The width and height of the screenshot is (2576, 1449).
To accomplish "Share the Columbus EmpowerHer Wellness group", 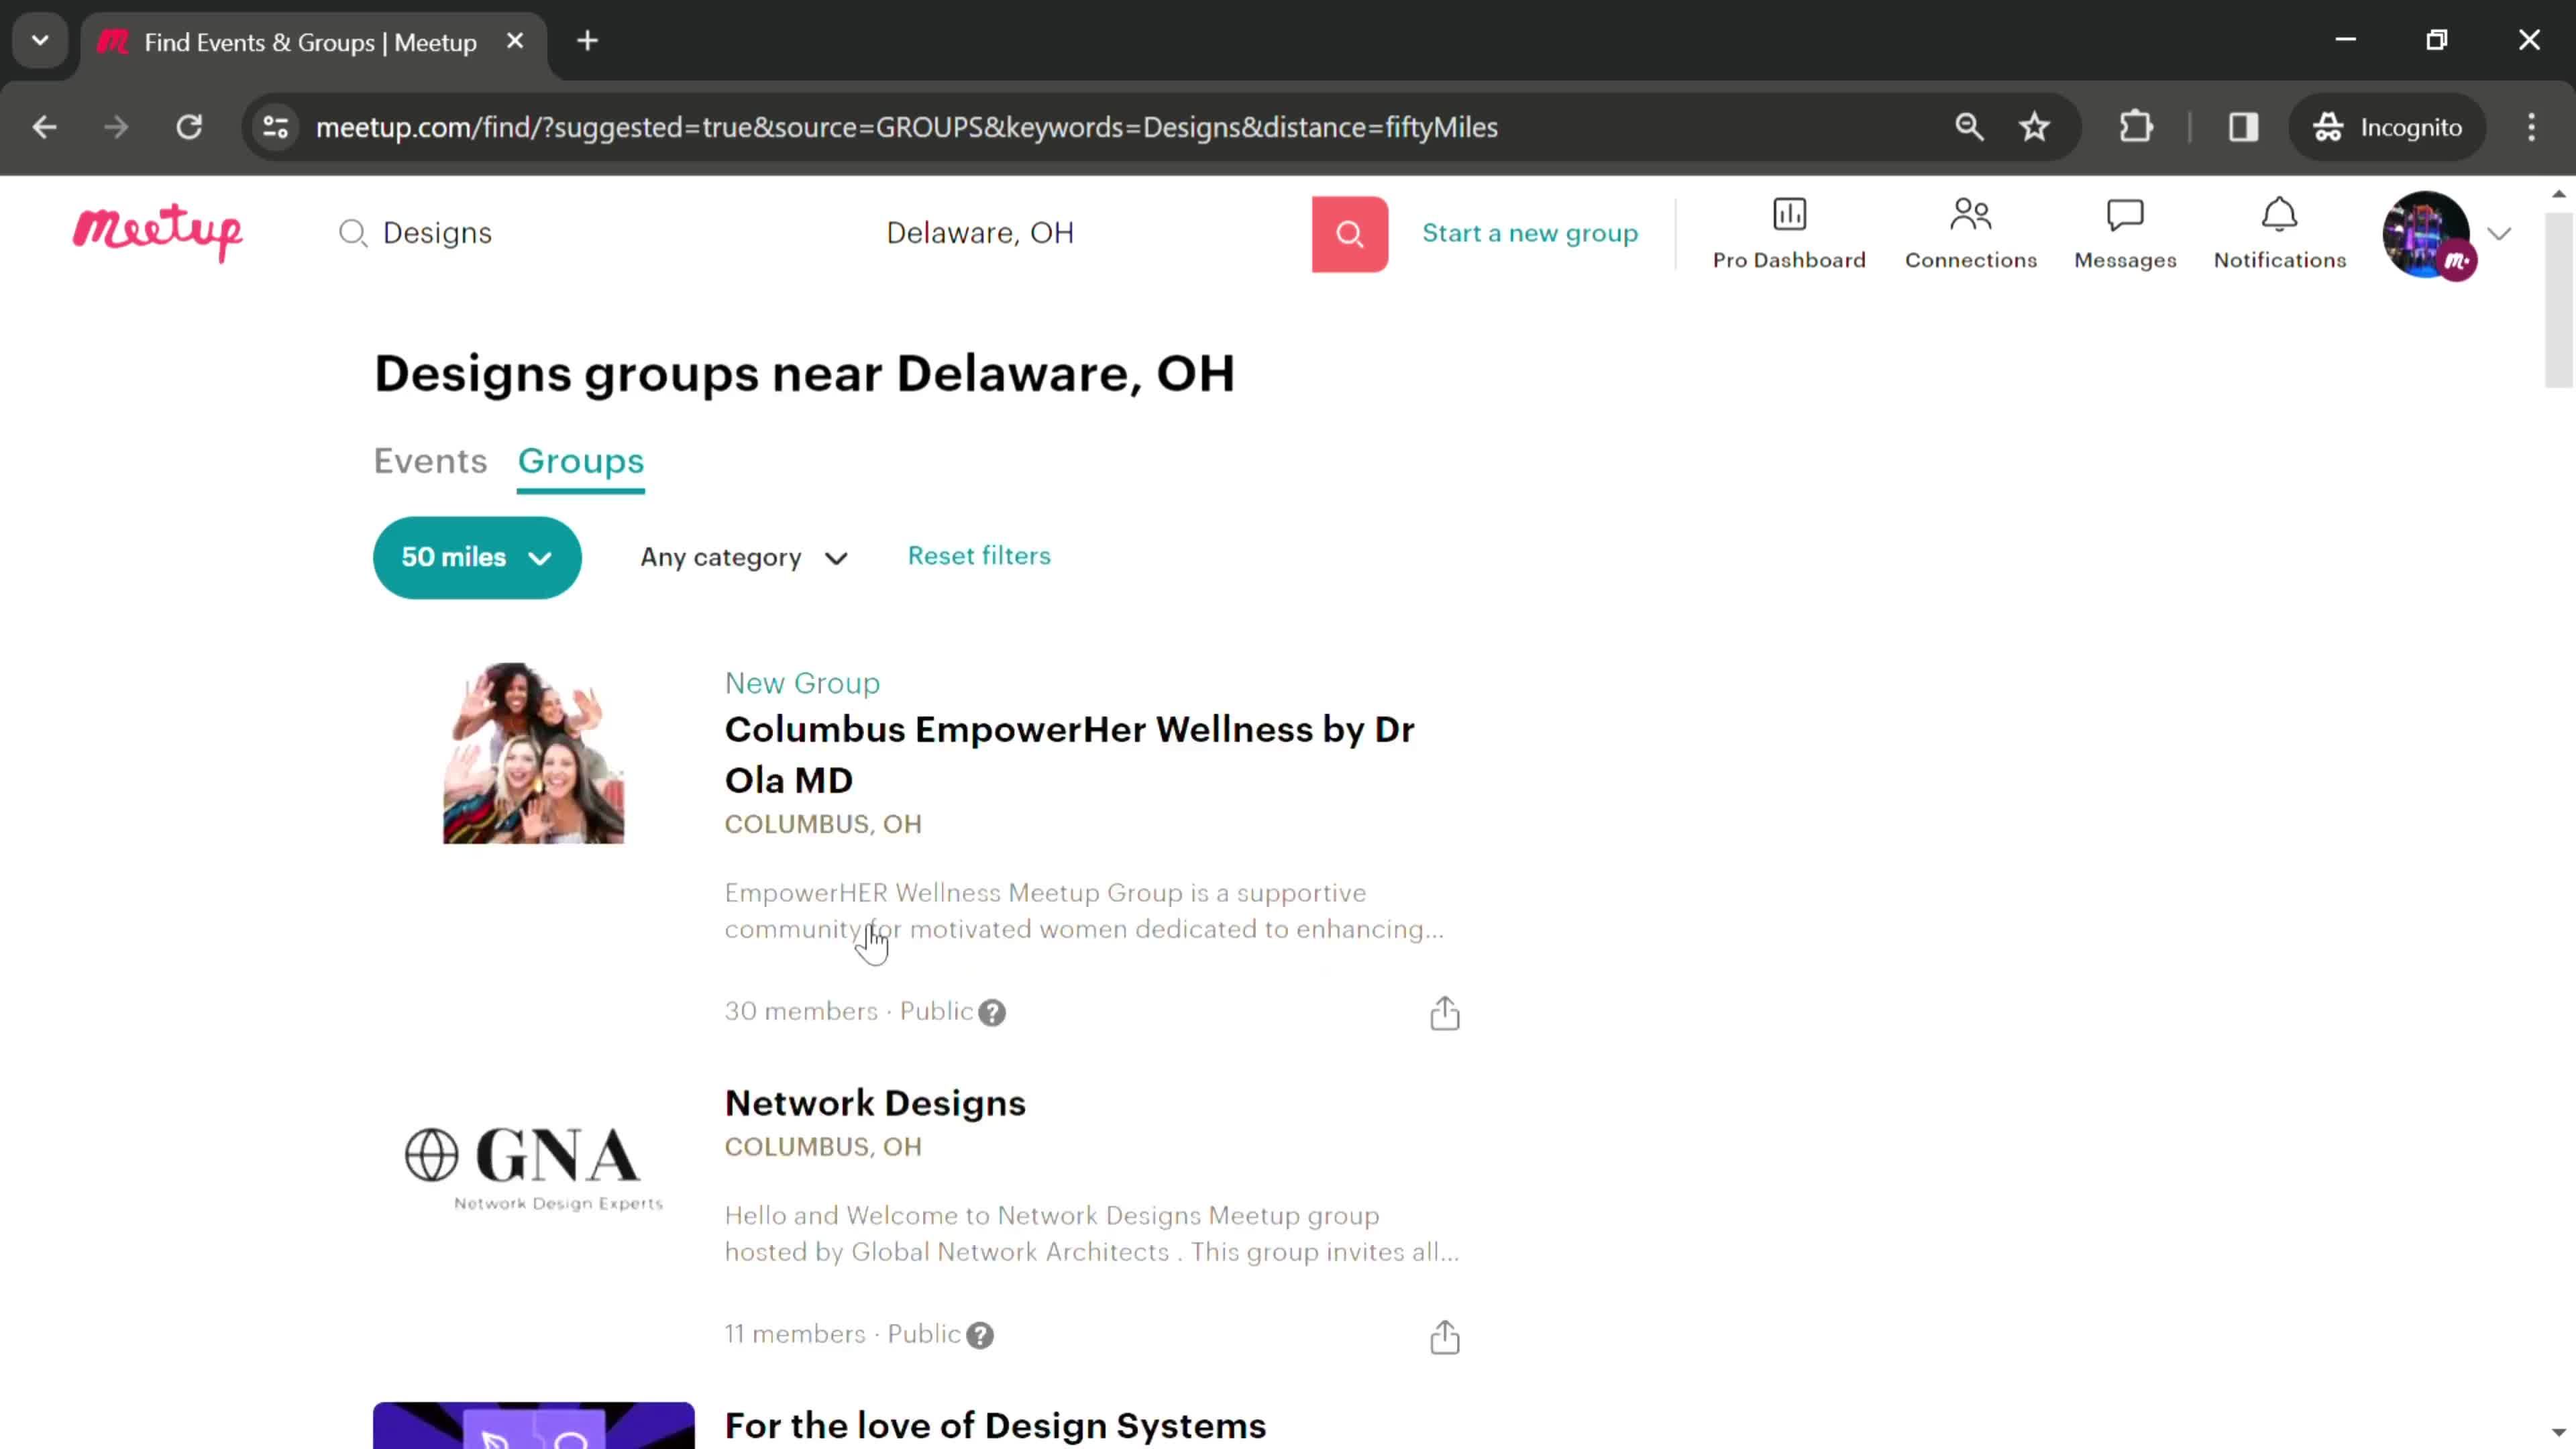I will point(1444,1013).
